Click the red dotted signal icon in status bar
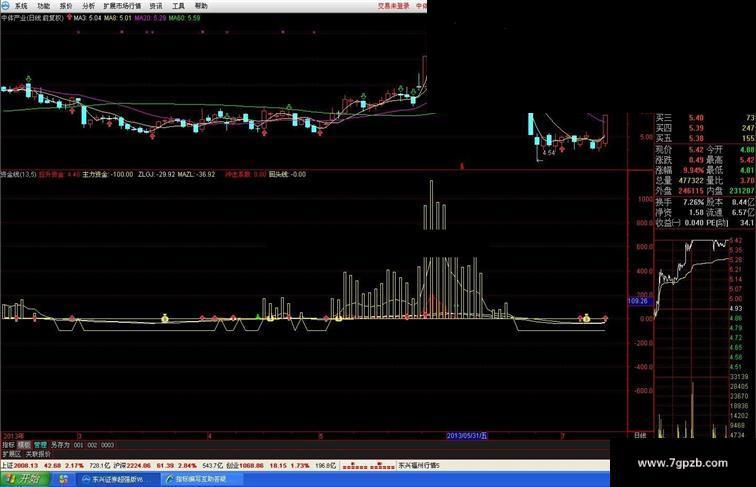The width and height of the screenshot is (756, 487). point(369,466)
